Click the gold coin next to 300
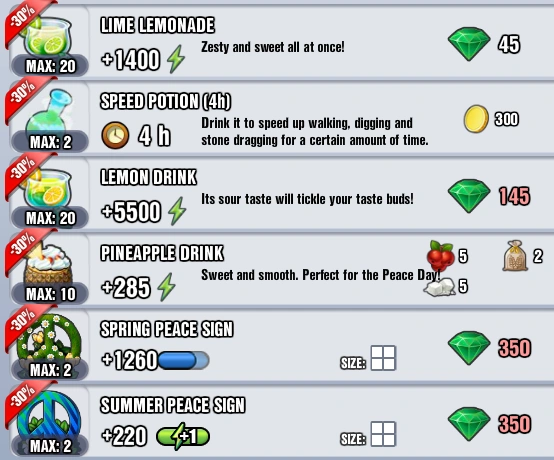 point(476,119)
